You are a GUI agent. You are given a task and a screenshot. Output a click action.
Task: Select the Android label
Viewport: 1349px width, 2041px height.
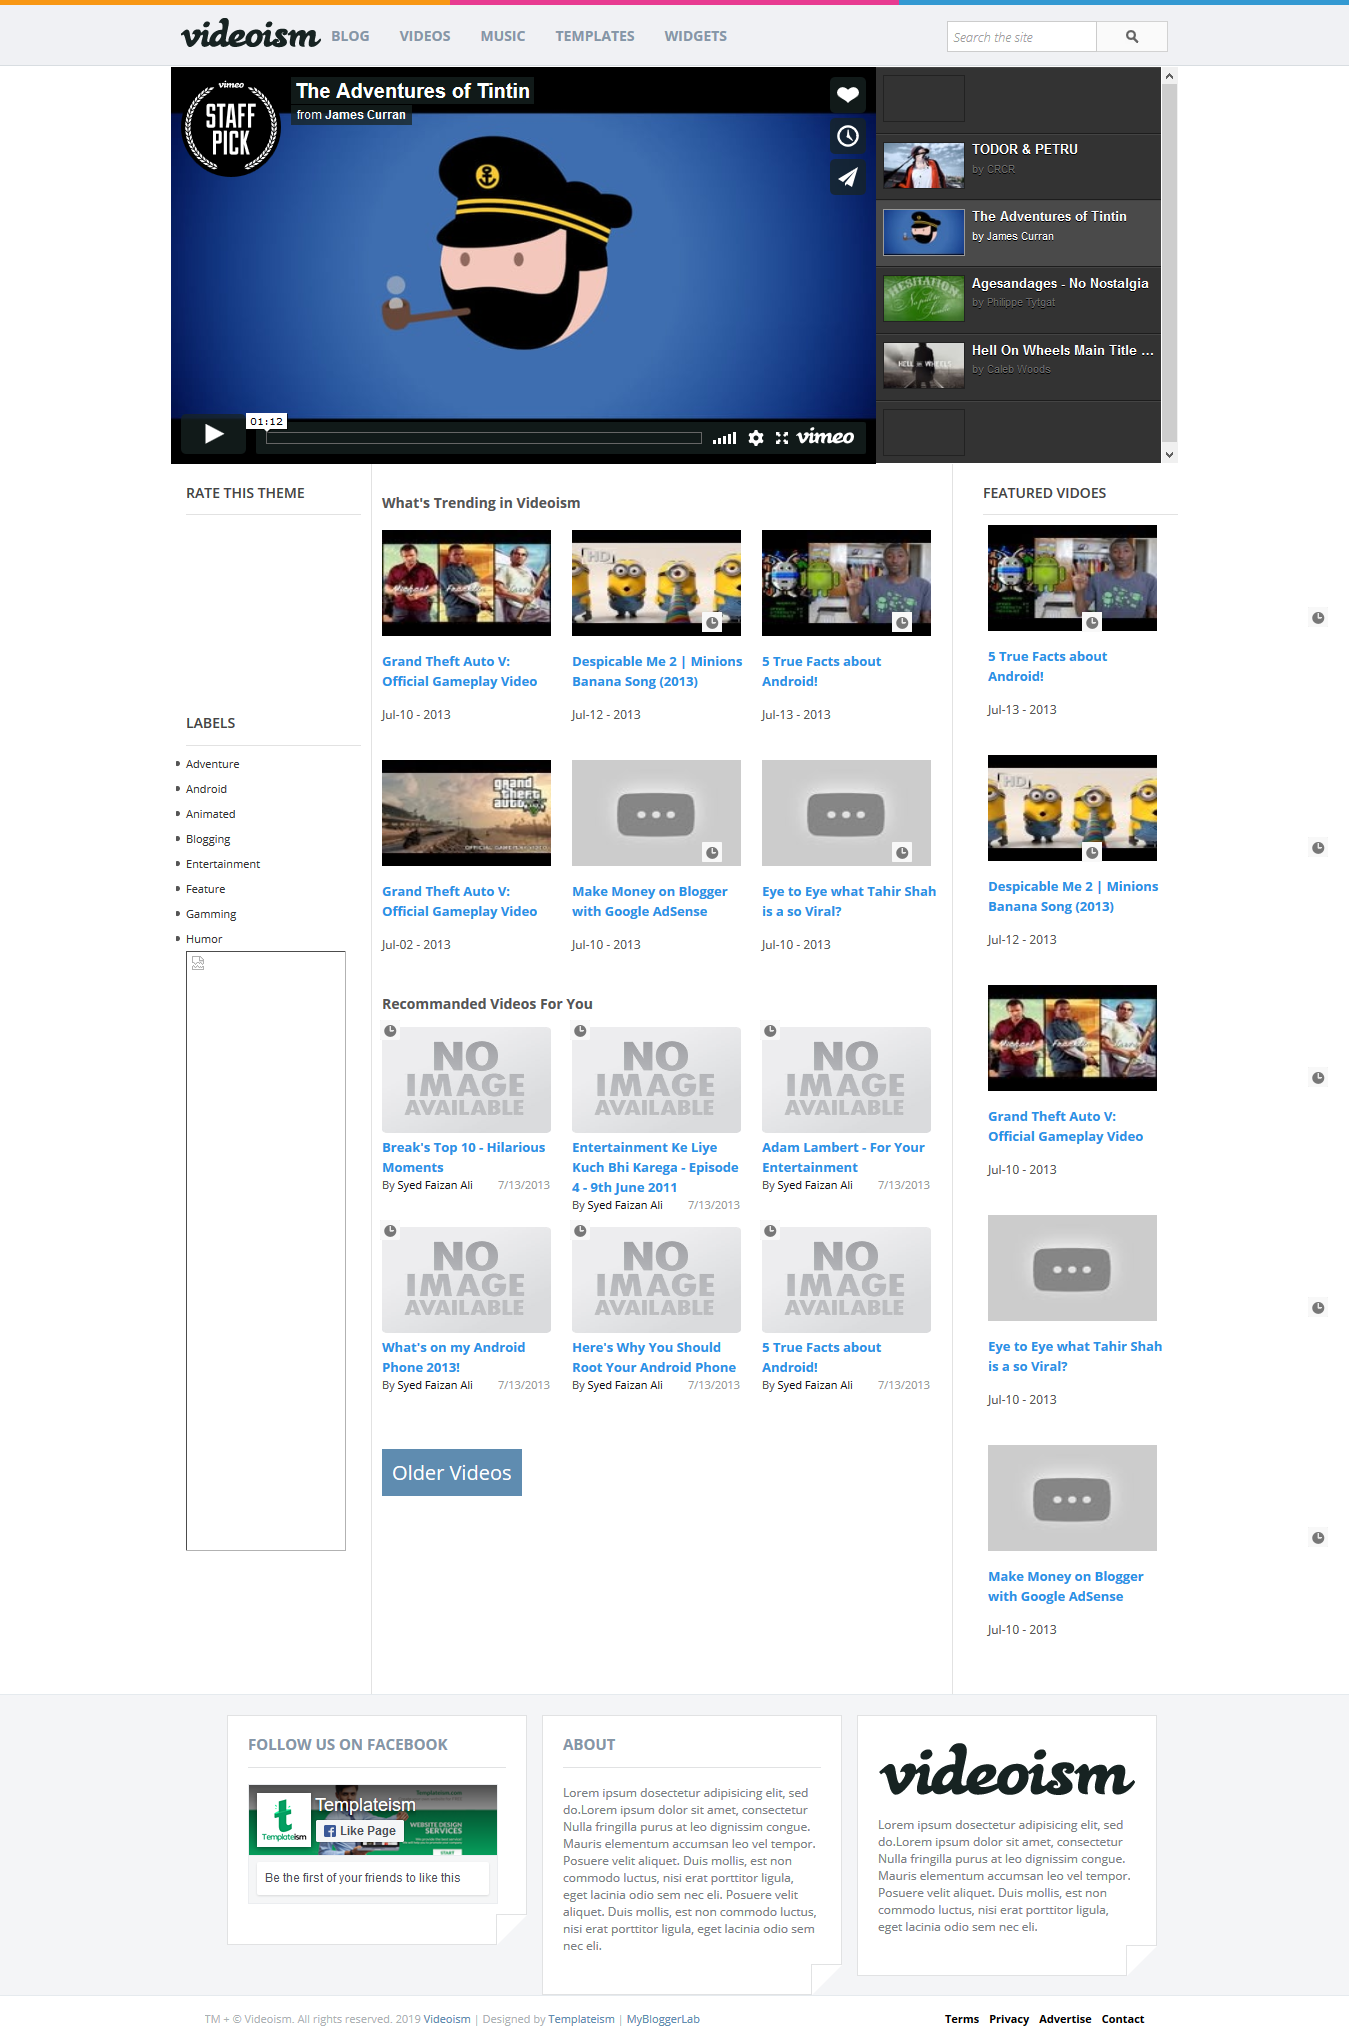tap(206, 789)
